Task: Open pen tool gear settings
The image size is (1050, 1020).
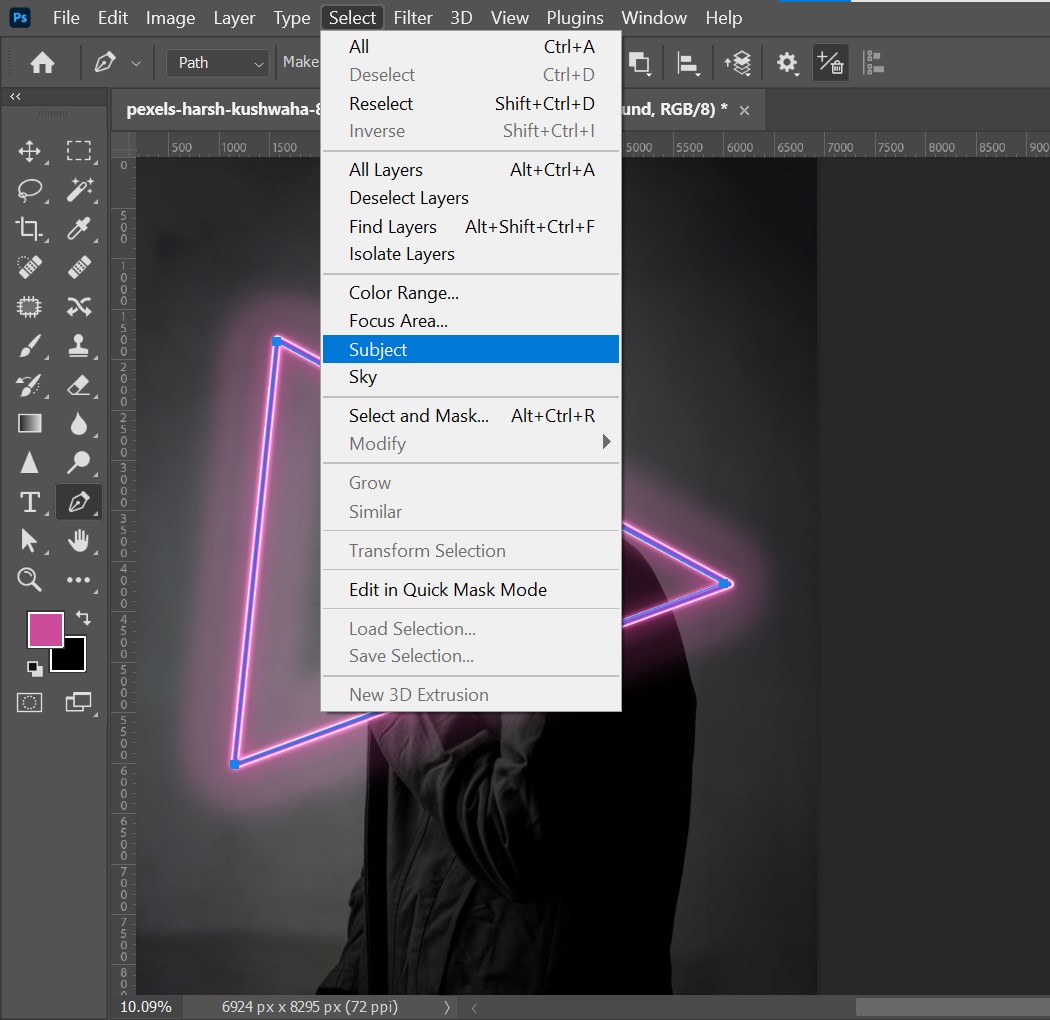Action: pos(787,64)
